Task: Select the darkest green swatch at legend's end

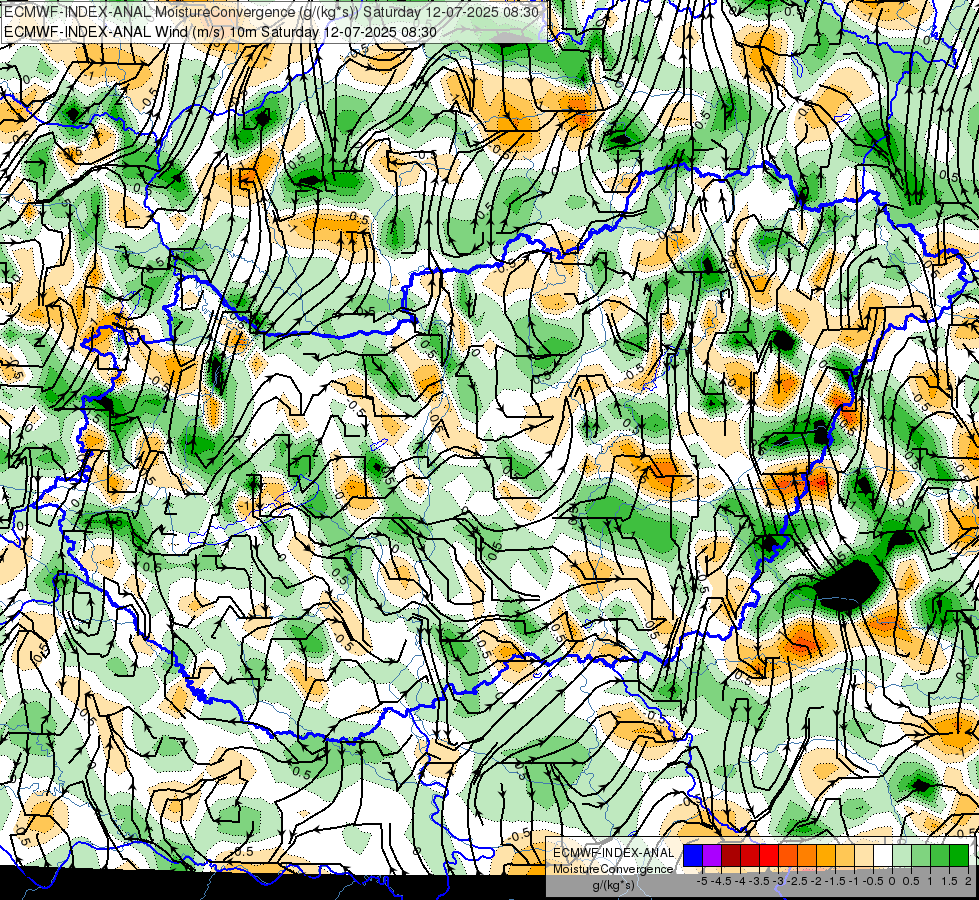Action: pyautogui.click(x=959, y=855)
